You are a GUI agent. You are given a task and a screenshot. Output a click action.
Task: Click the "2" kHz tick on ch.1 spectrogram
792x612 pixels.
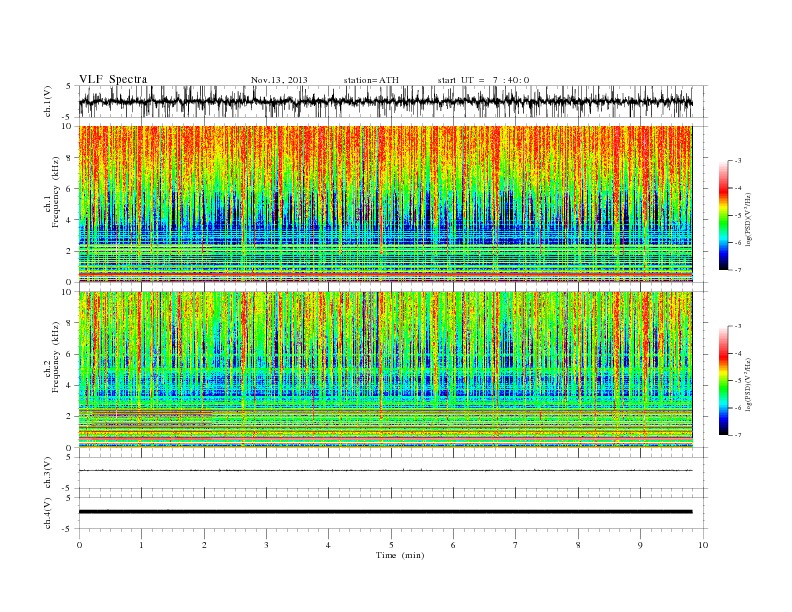pos(69,251)
